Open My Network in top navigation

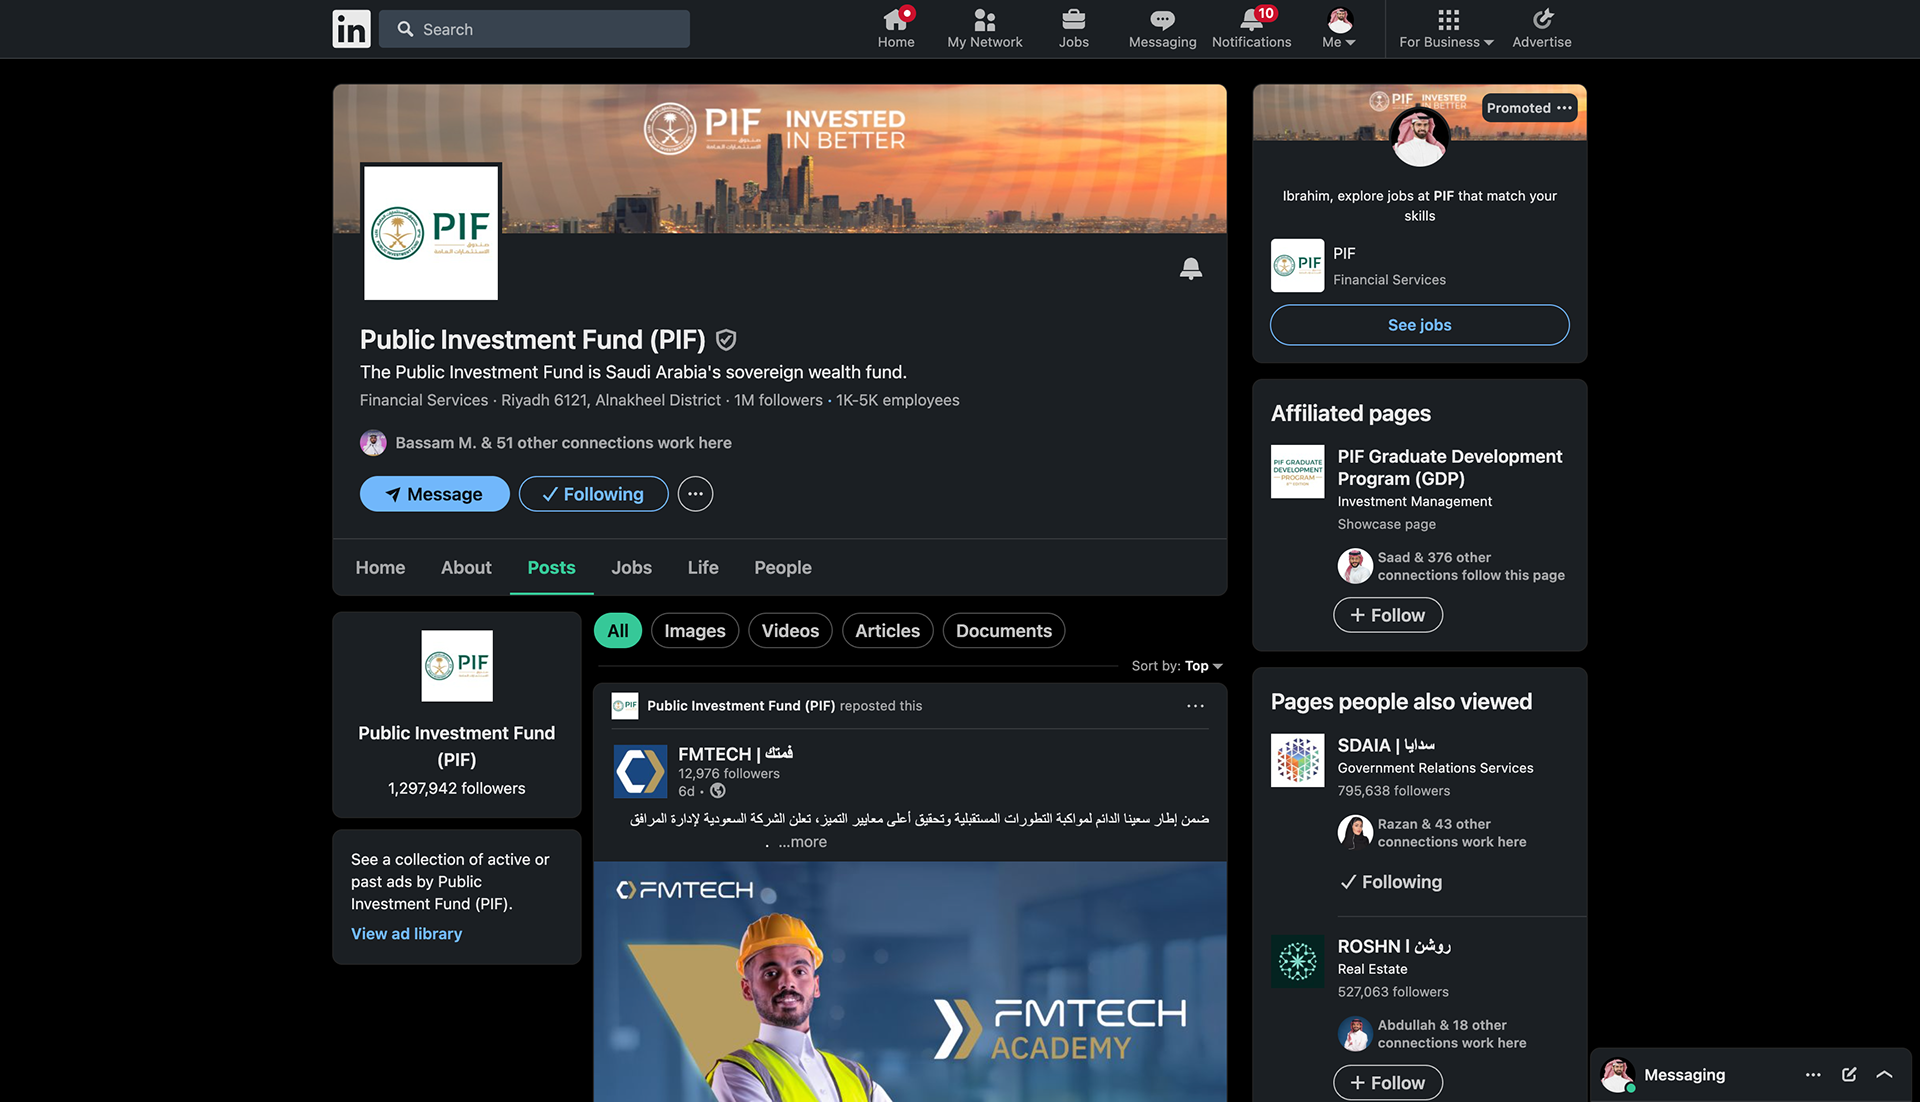pos(984,29)
